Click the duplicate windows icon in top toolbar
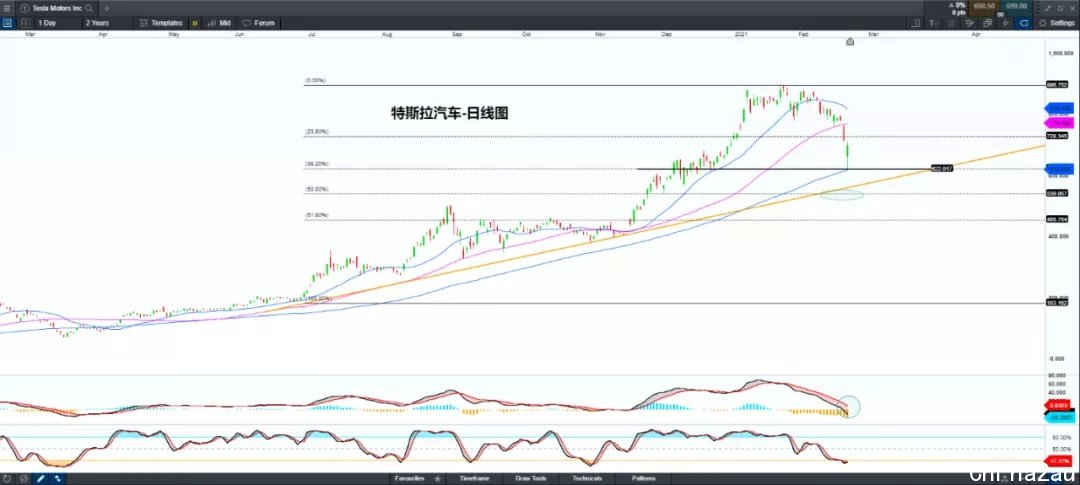The height and width of the screenshot is (485, 1080). click(988, 23)
